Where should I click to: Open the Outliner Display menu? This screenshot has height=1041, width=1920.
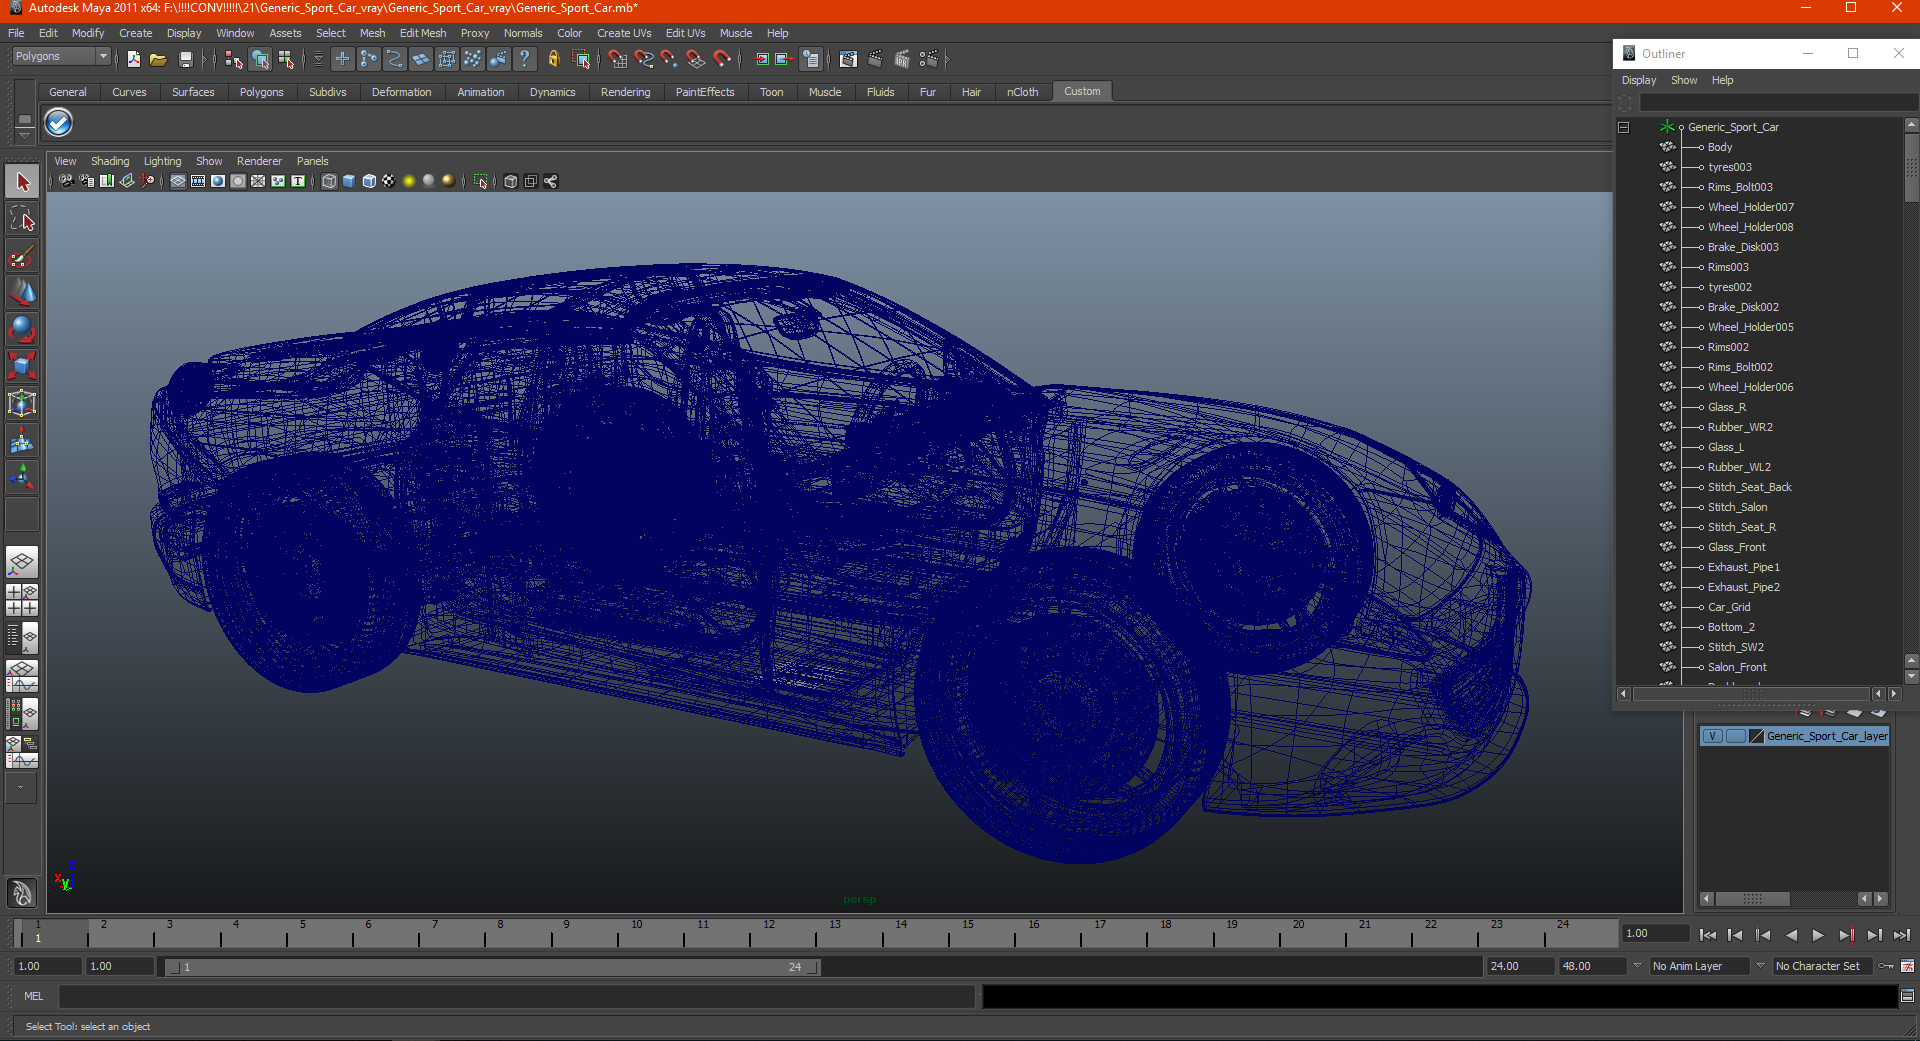pyautogui.click(x=1638, y=80)
